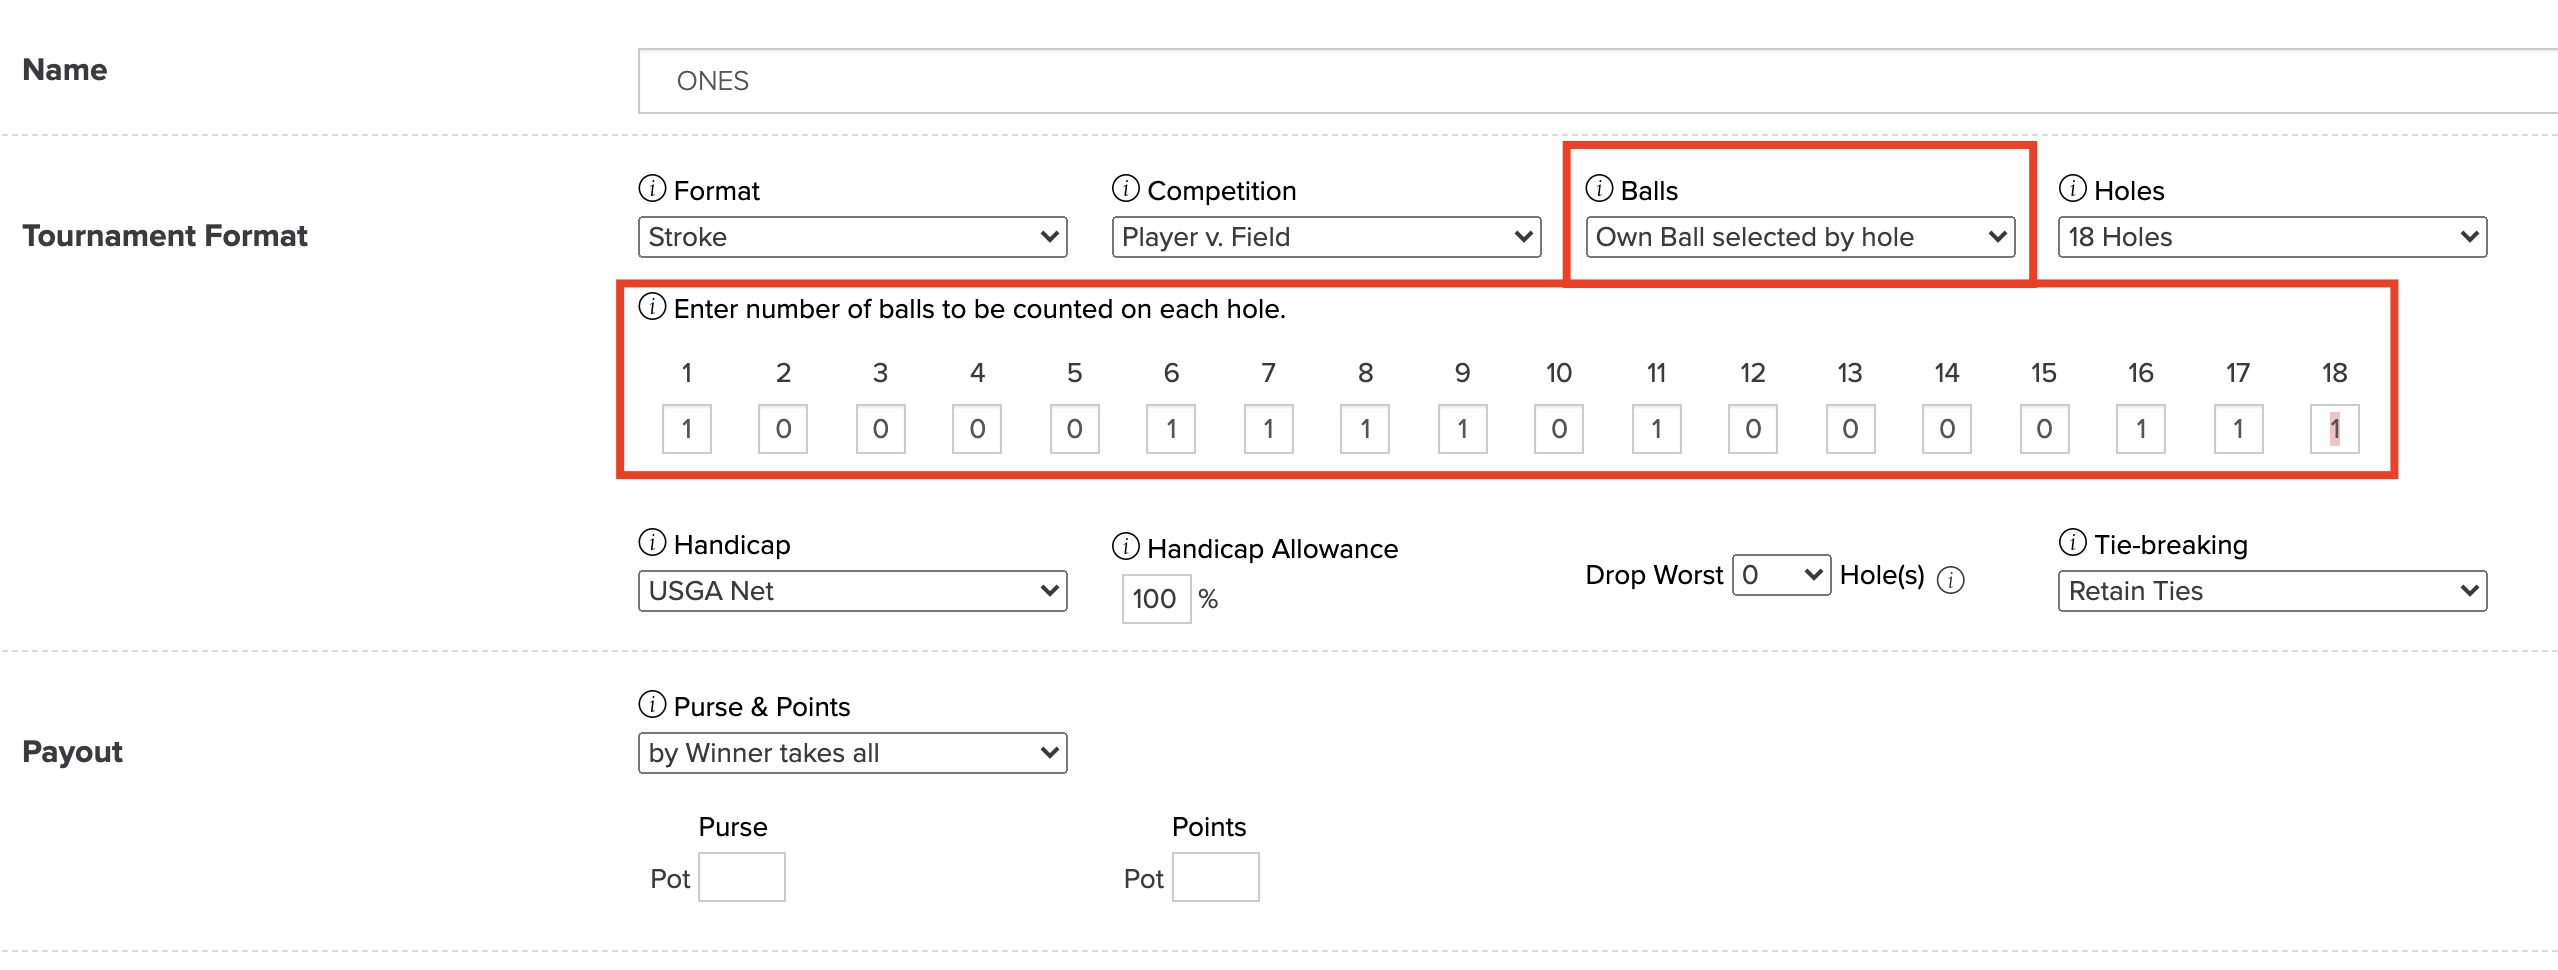The width and height of the screenshot is (2558, 970).
Task: Click the info icon next to Holes
Action: point(2073,188)
